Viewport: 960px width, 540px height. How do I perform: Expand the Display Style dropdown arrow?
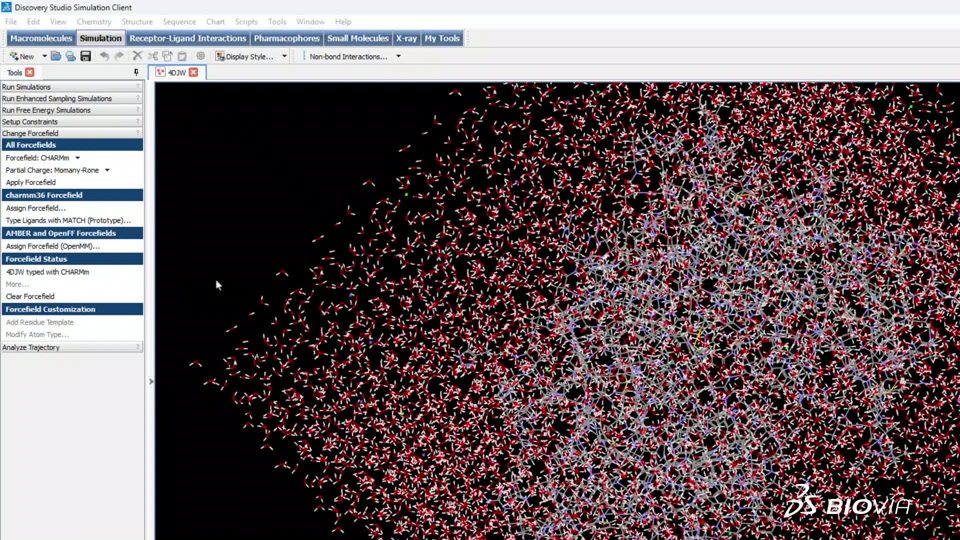coord(284,56)
